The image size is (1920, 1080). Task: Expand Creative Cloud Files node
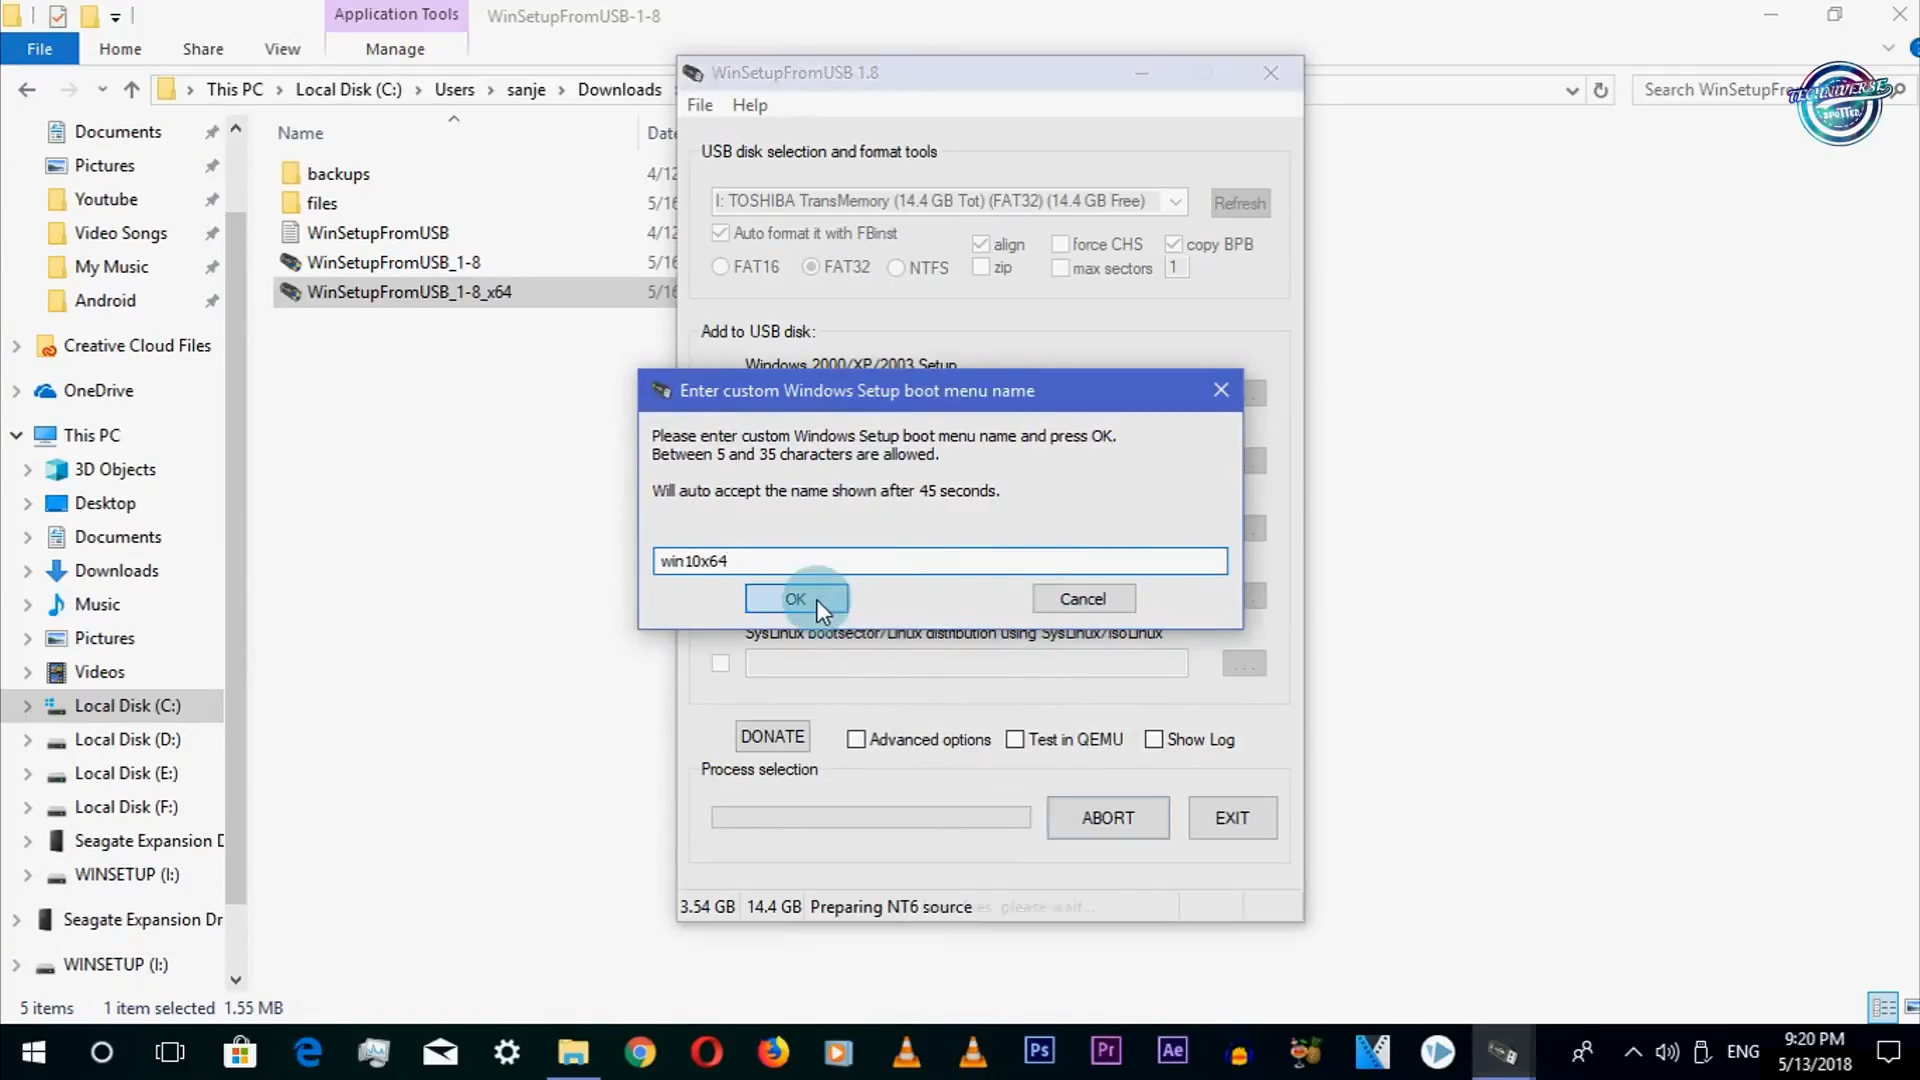pos(16,346)
